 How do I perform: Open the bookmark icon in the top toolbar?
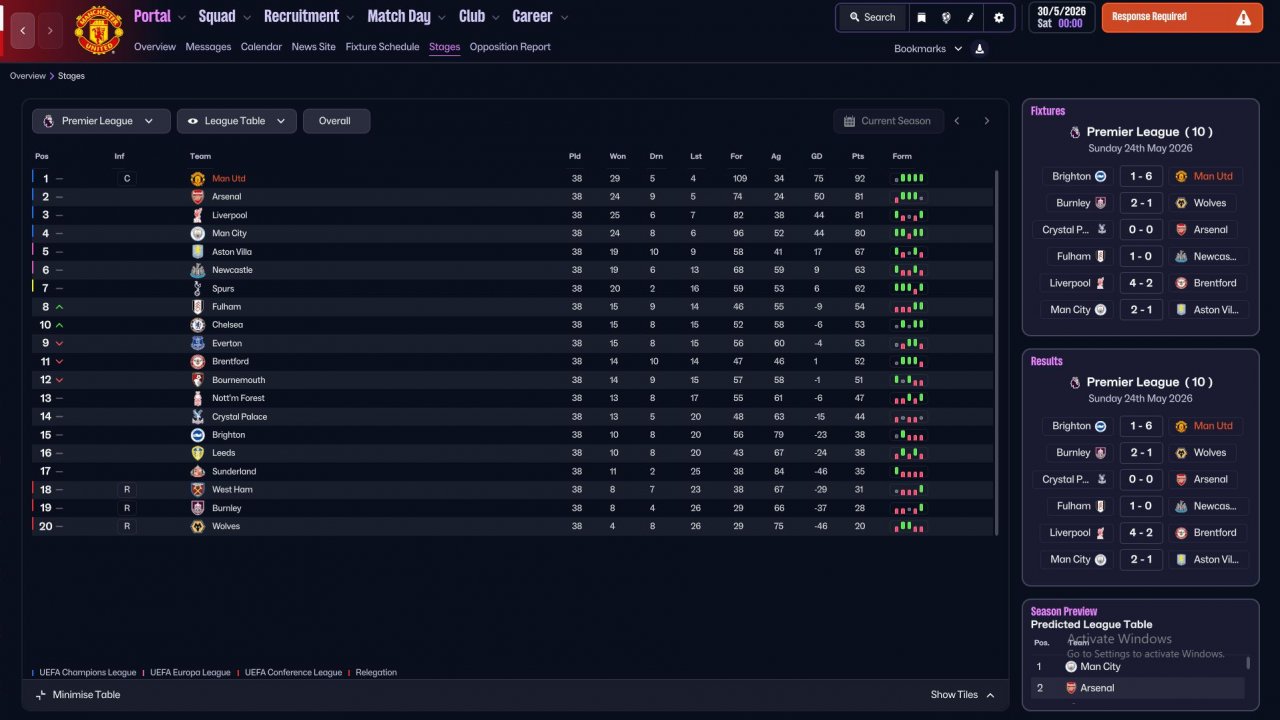[x=921, y=17]
